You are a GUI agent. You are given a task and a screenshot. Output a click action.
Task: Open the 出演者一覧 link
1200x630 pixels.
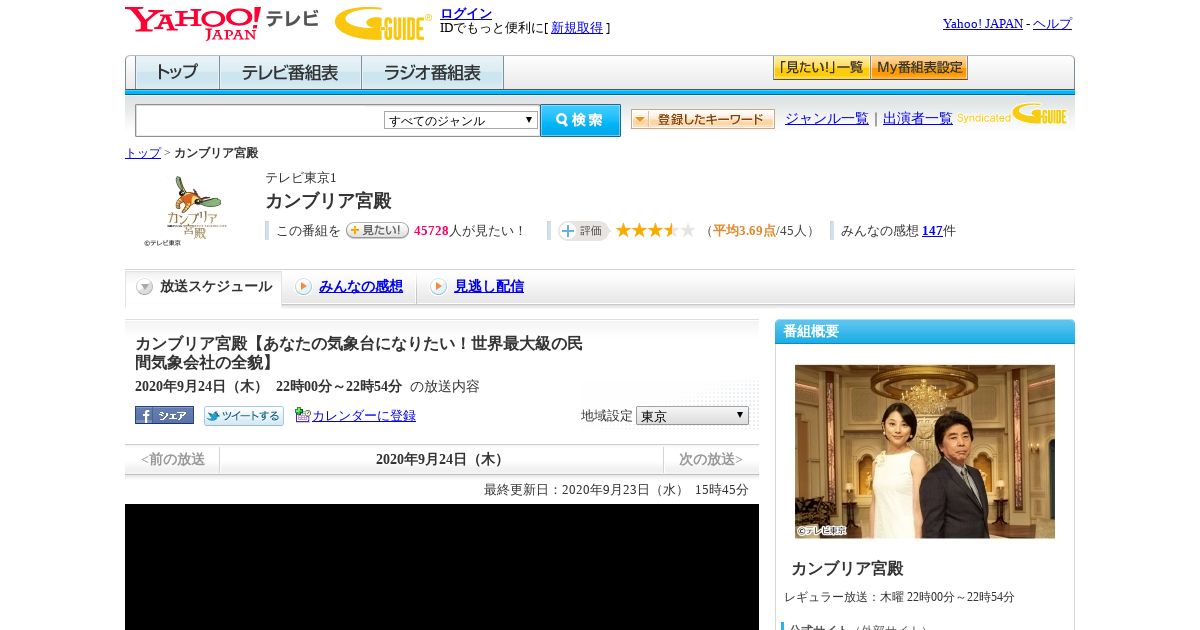(x=918, y=118)
